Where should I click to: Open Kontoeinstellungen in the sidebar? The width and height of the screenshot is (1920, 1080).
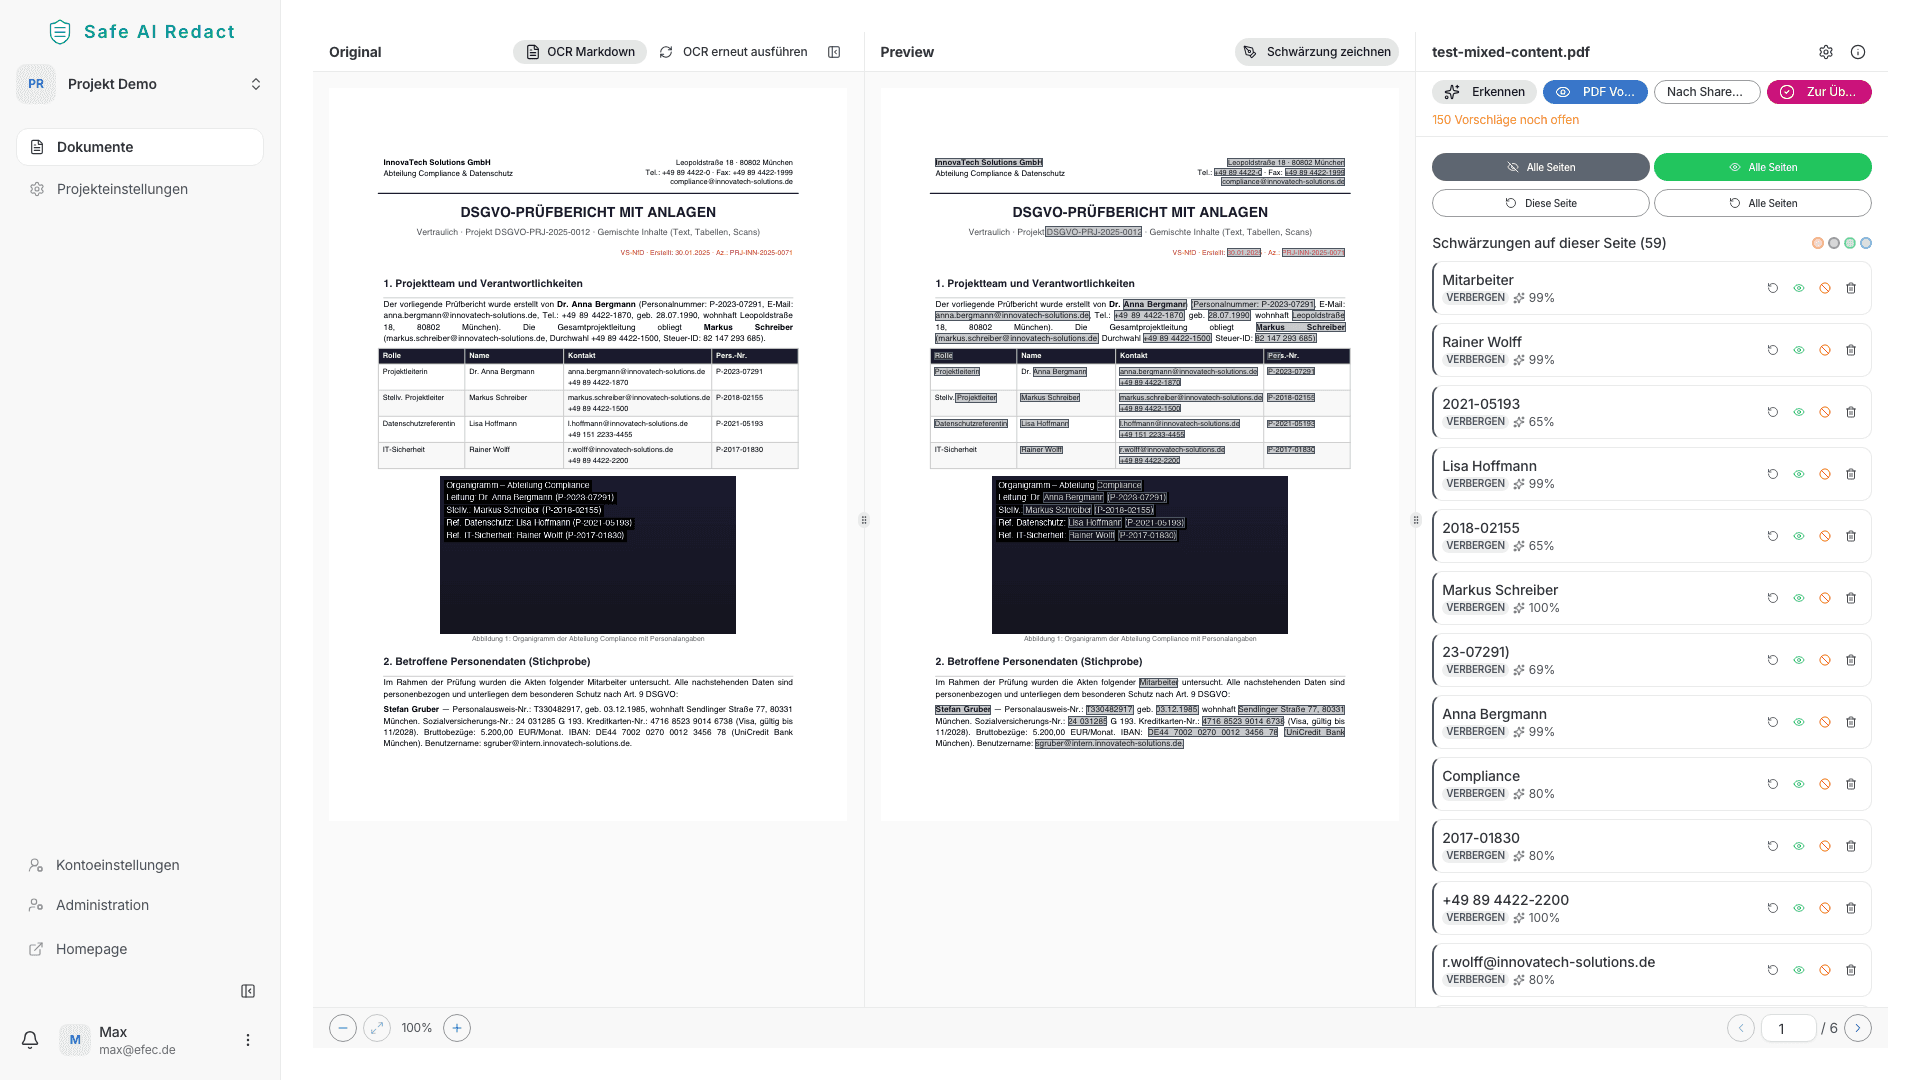117,865
